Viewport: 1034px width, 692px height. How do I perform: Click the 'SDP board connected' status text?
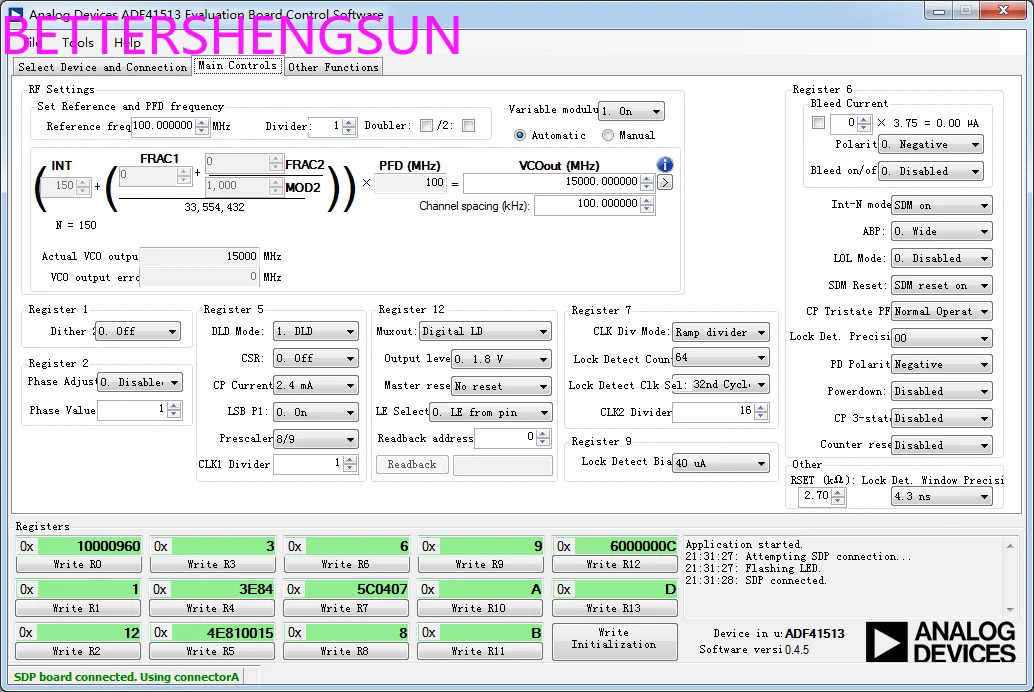coord(127,677)
